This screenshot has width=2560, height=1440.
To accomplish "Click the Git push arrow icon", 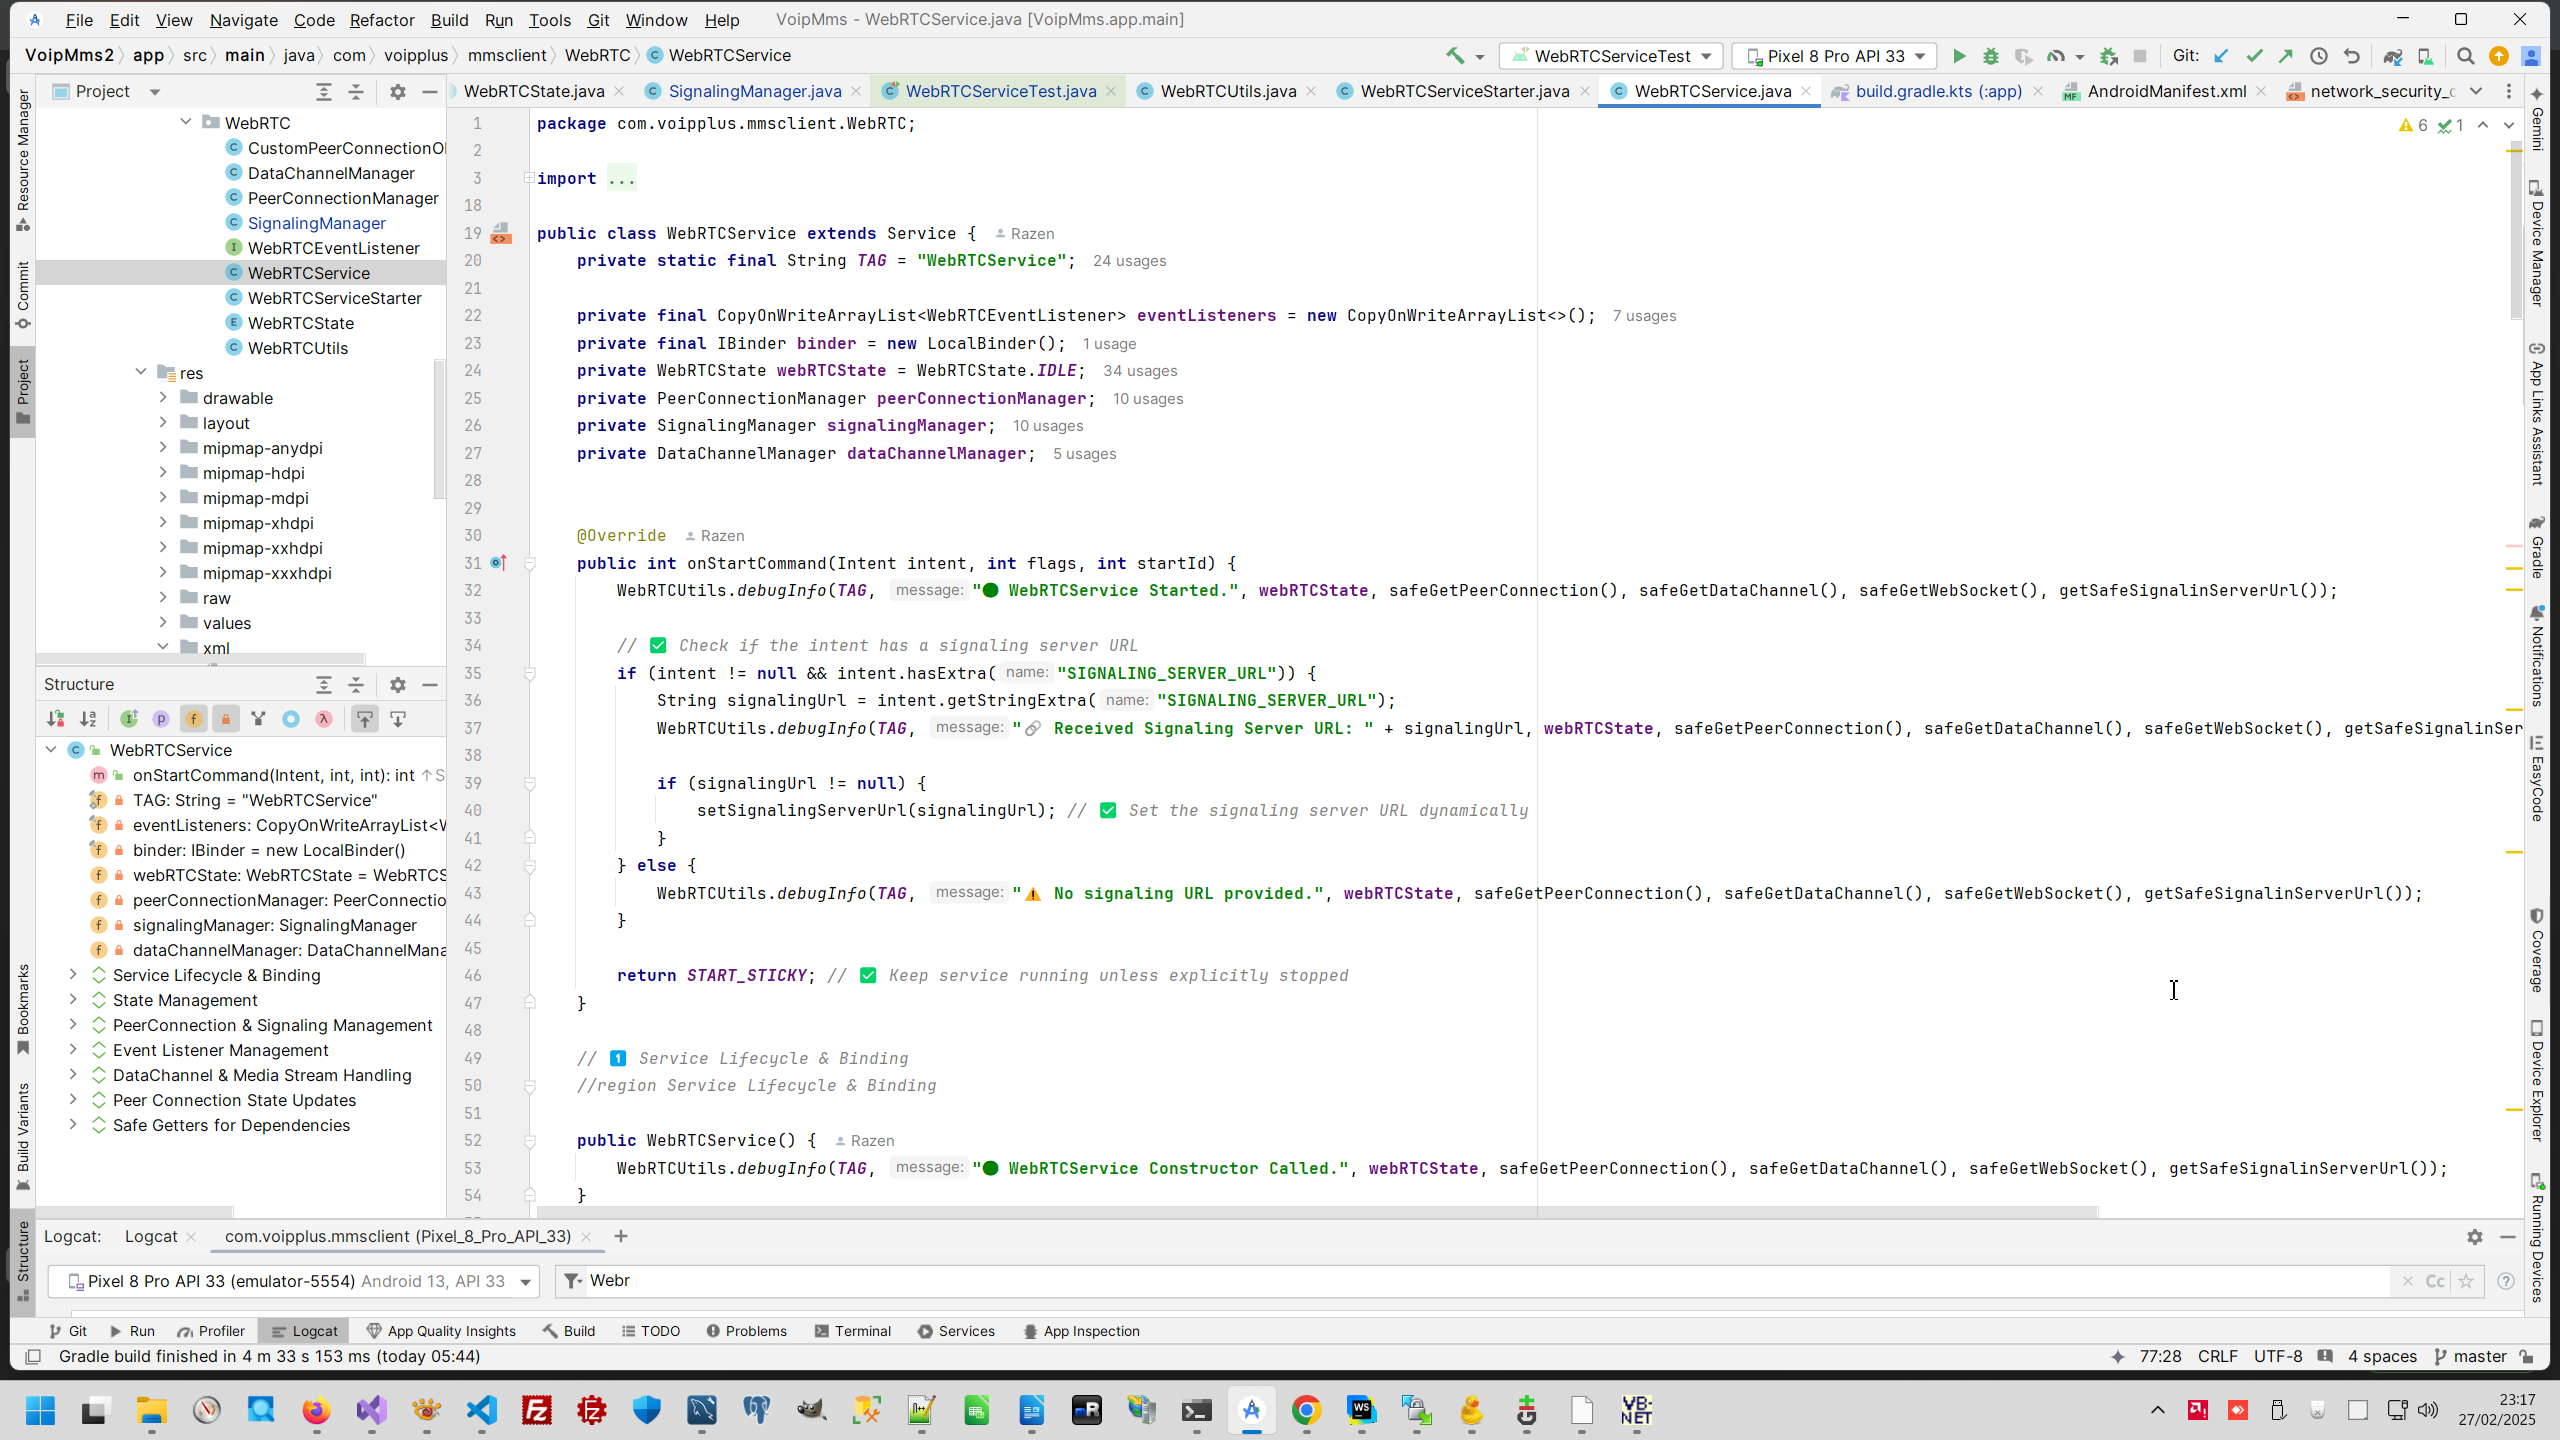I will [2286, 56].
